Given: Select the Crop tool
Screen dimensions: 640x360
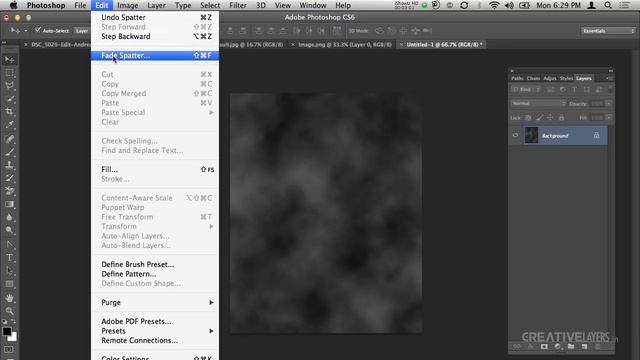Looking at the screenshot, I should click(9, 112).
